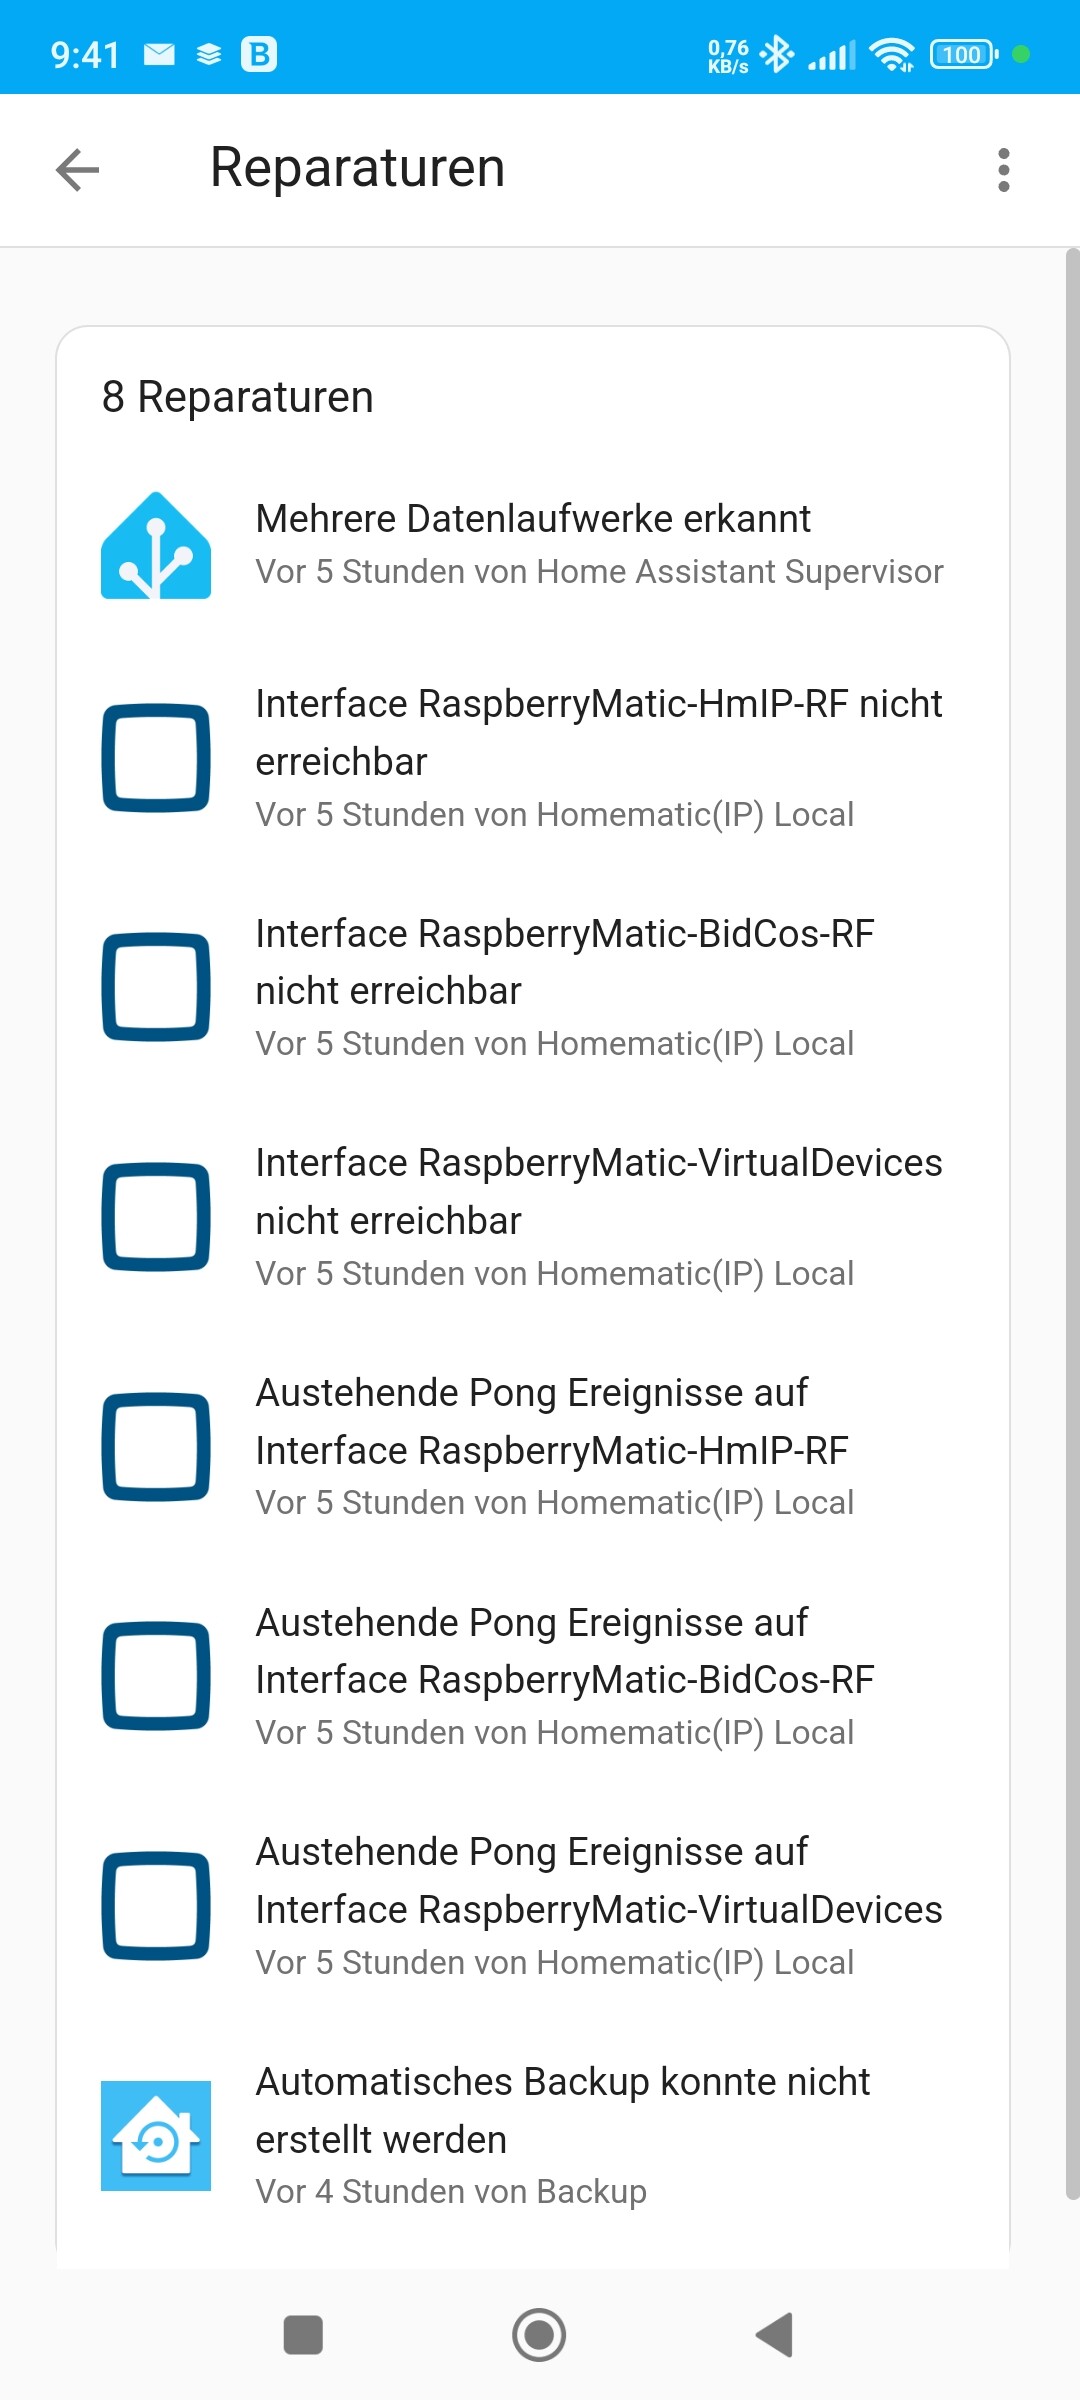Tap icon beside HmIP-RF nicht erreichbar
This screenshot has height=2400, width=1080.
(x=156, y=758)
